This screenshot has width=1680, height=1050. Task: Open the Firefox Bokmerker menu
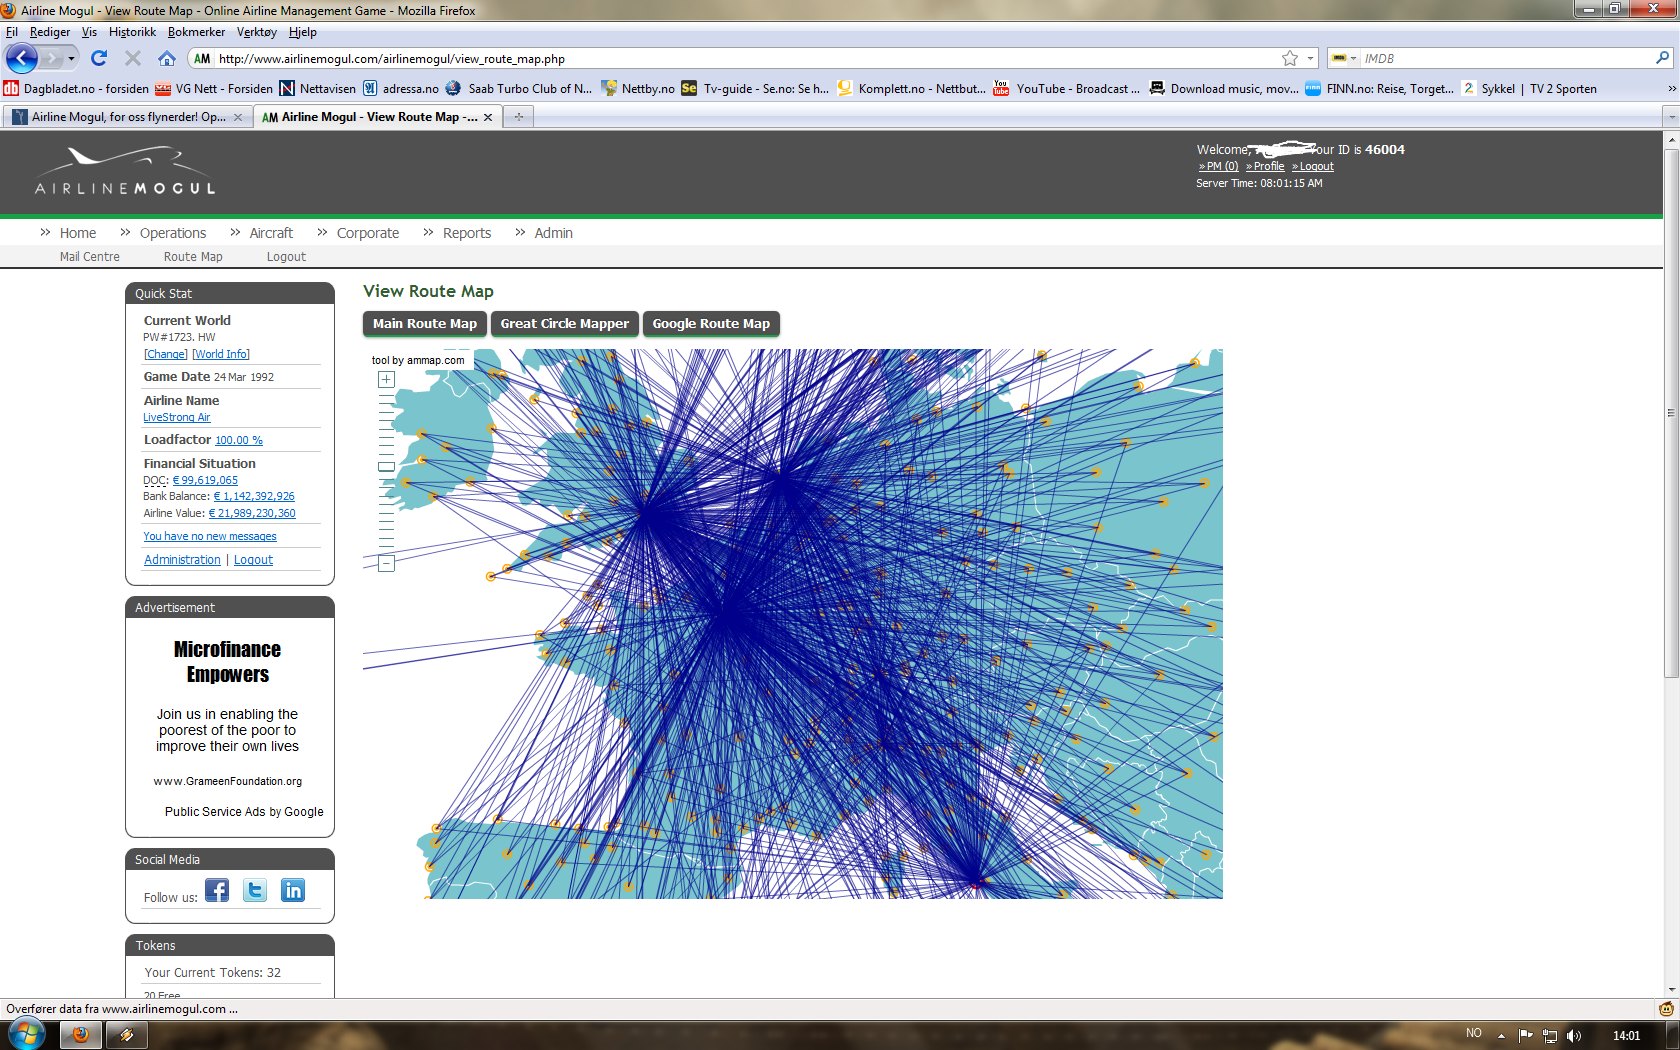196,32
